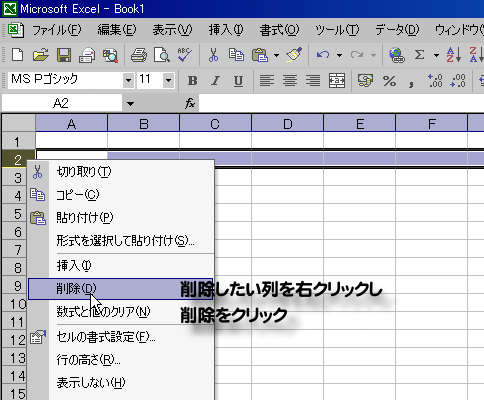The width and height of the screenshot is (484, 400).
Task: Click the fx Insert Function icon
Action: click(190, 104)
